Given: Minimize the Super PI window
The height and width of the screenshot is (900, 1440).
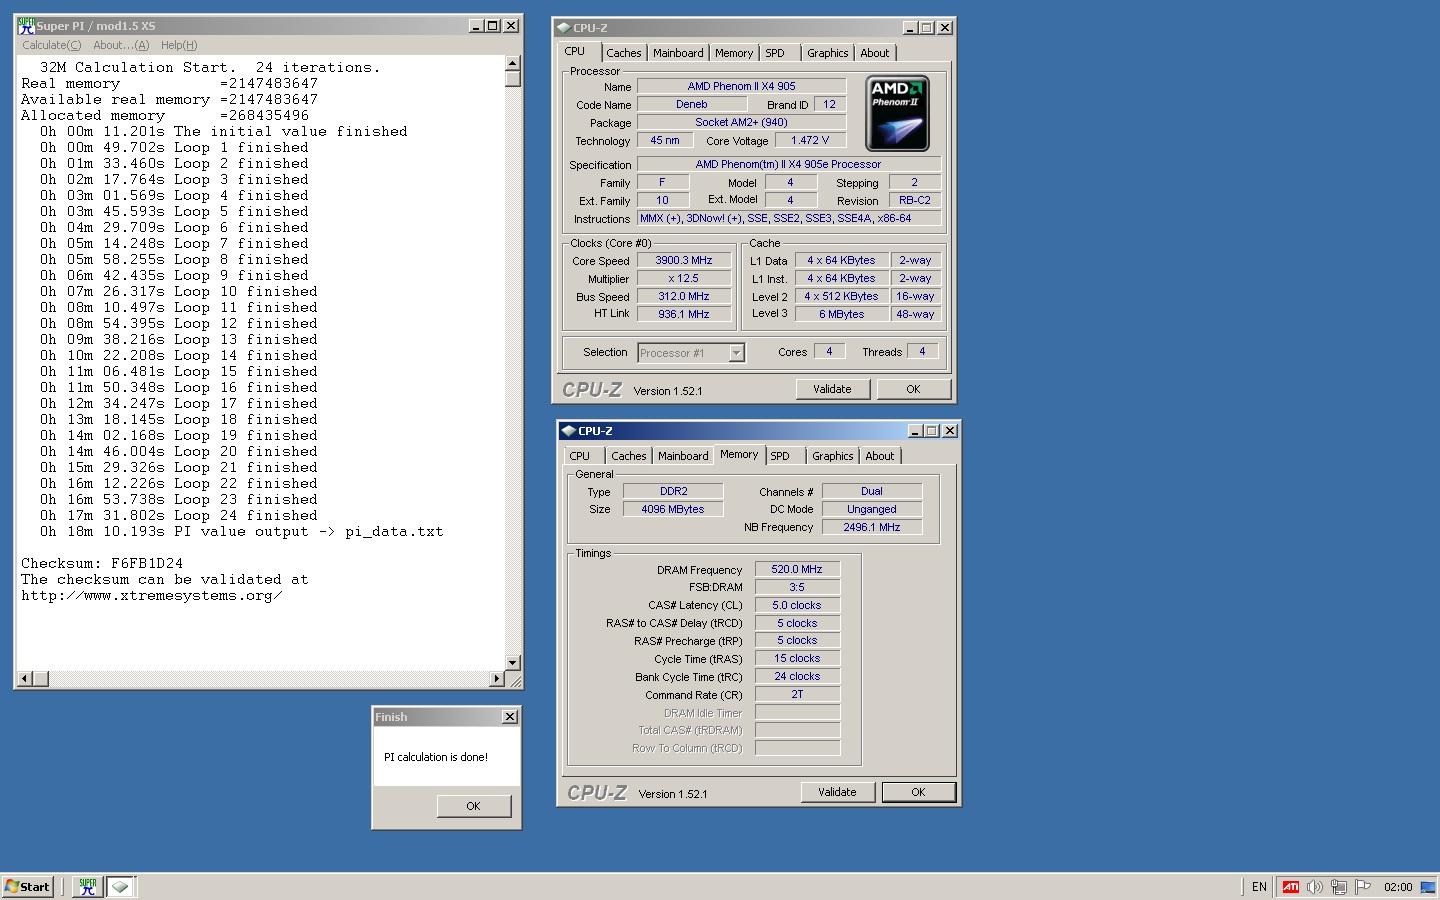Looking at the screenshot, I should [476, 26].
